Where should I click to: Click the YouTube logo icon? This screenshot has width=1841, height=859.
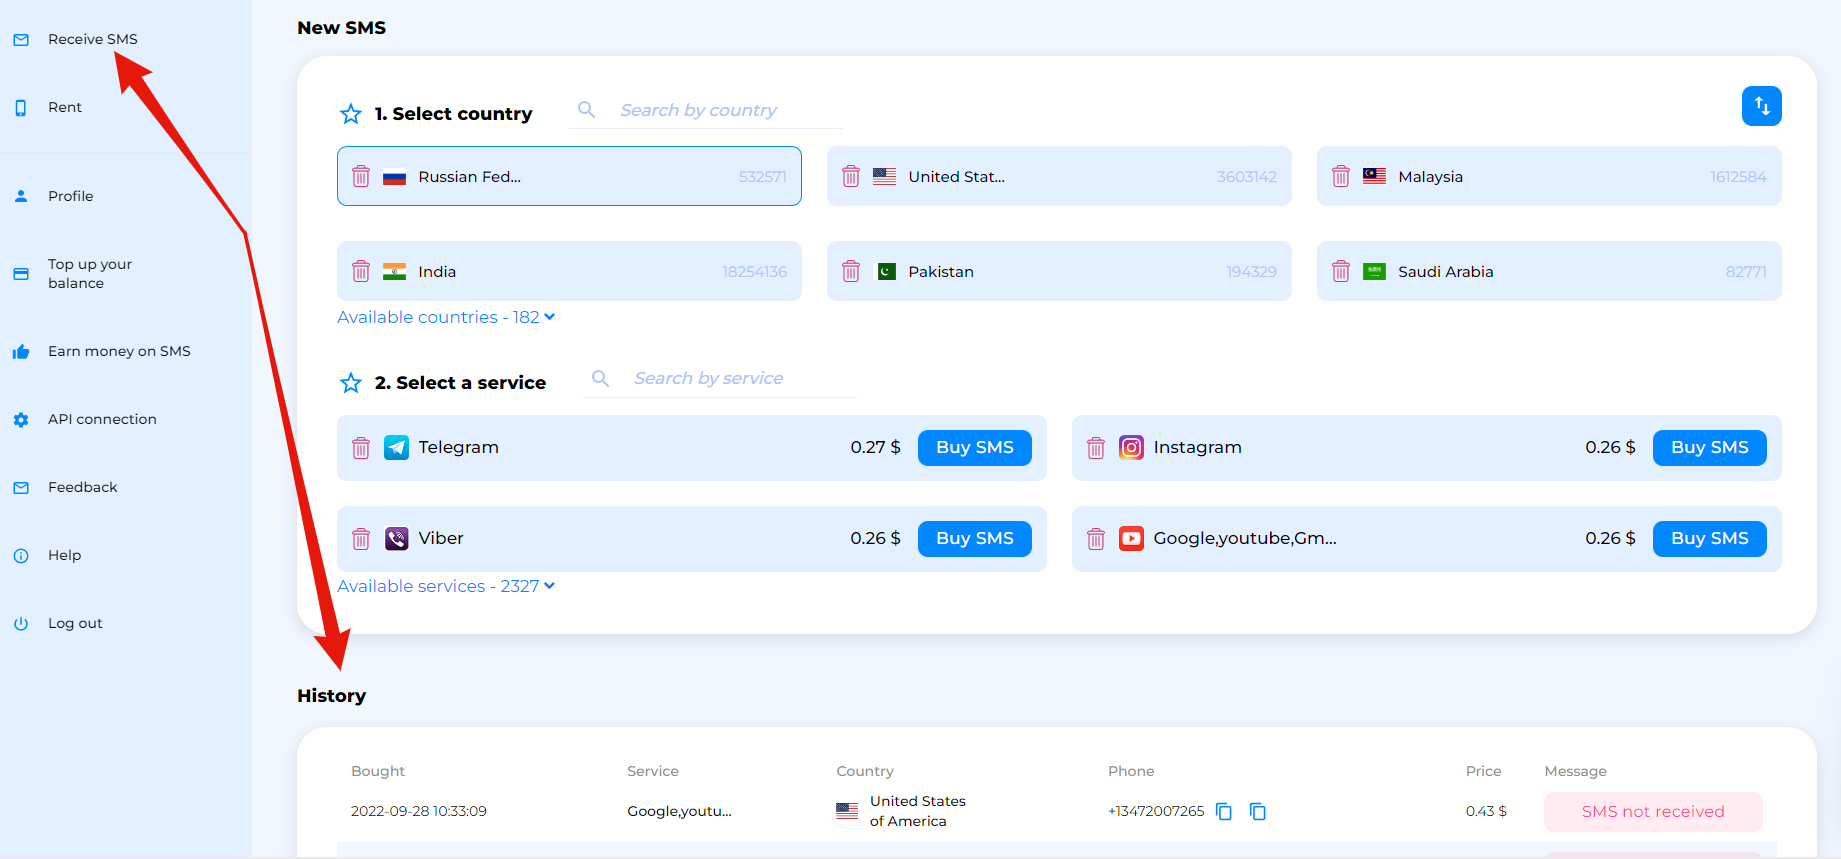[x=1131, y=539]
